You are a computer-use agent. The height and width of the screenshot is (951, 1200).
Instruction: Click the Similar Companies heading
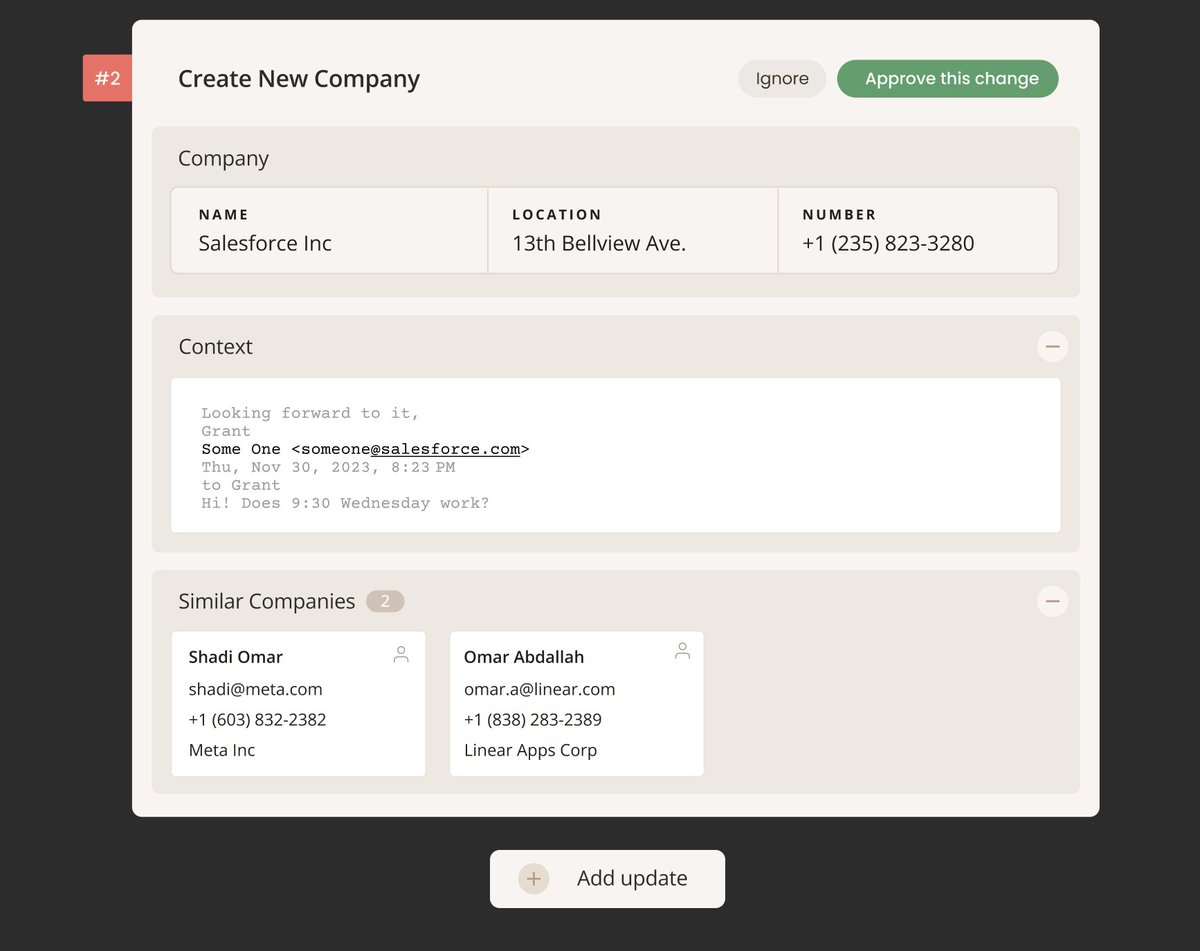[267, 601]
